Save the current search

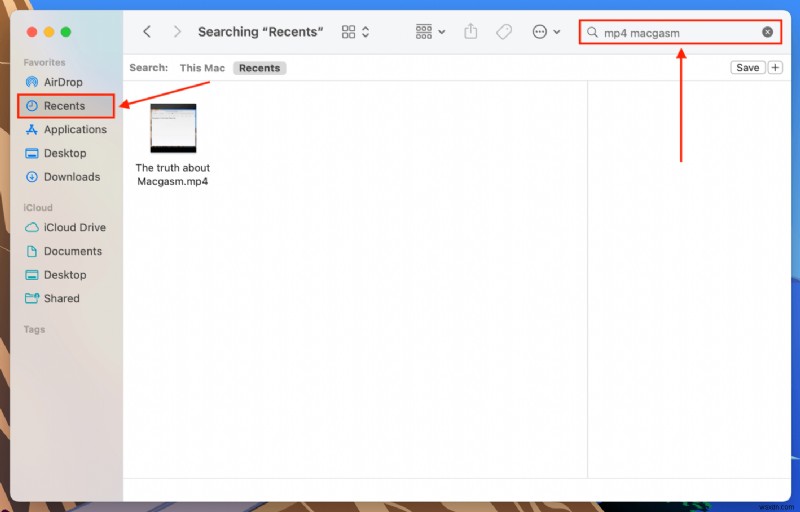coord(747,68)
